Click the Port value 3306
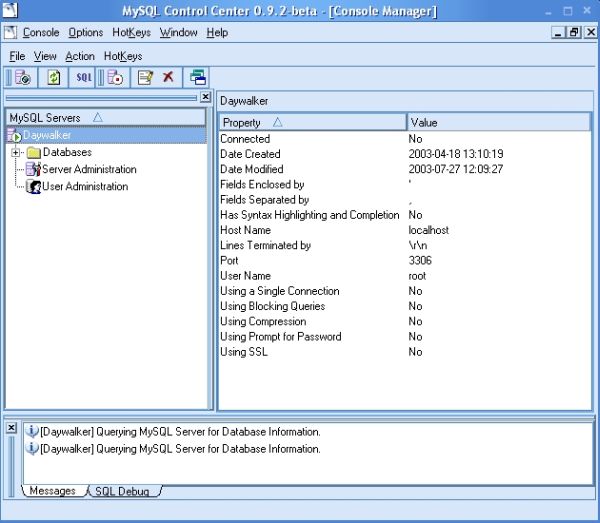This screenshot has height=523, width=600. 420,261
